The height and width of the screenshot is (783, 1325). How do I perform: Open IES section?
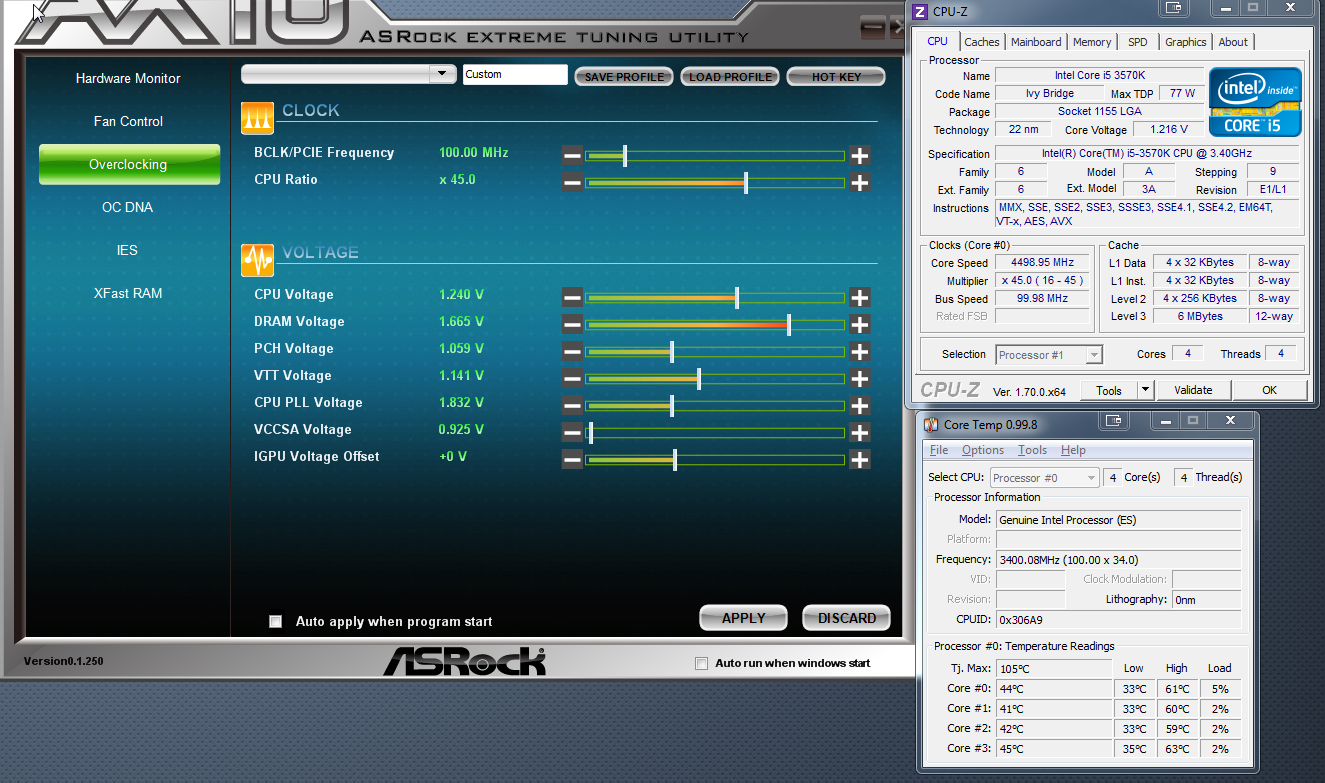128,250
